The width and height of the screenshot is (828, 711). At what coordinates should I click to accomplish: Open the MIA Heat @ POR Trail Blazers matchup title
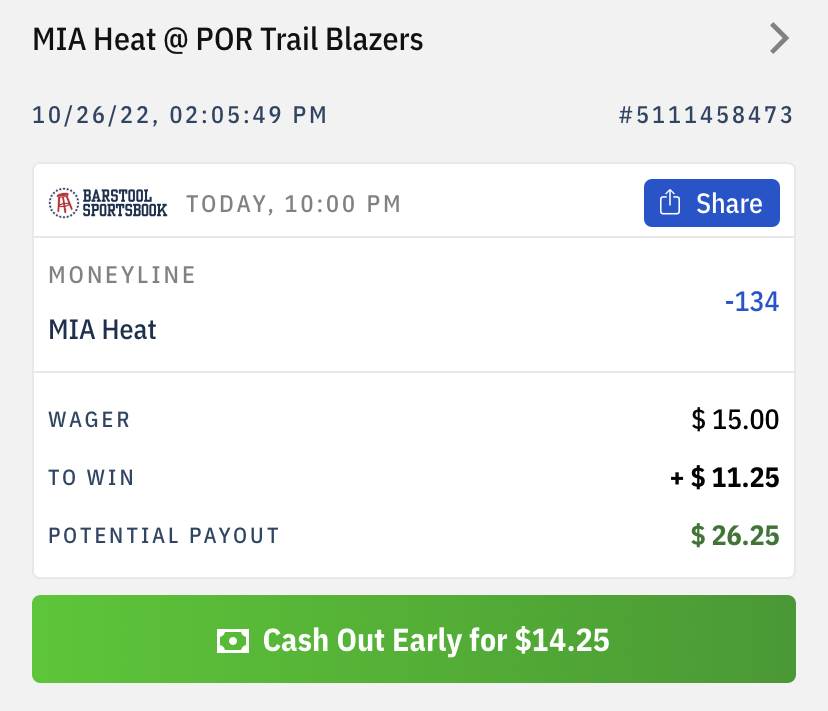(x=228, y=40)
